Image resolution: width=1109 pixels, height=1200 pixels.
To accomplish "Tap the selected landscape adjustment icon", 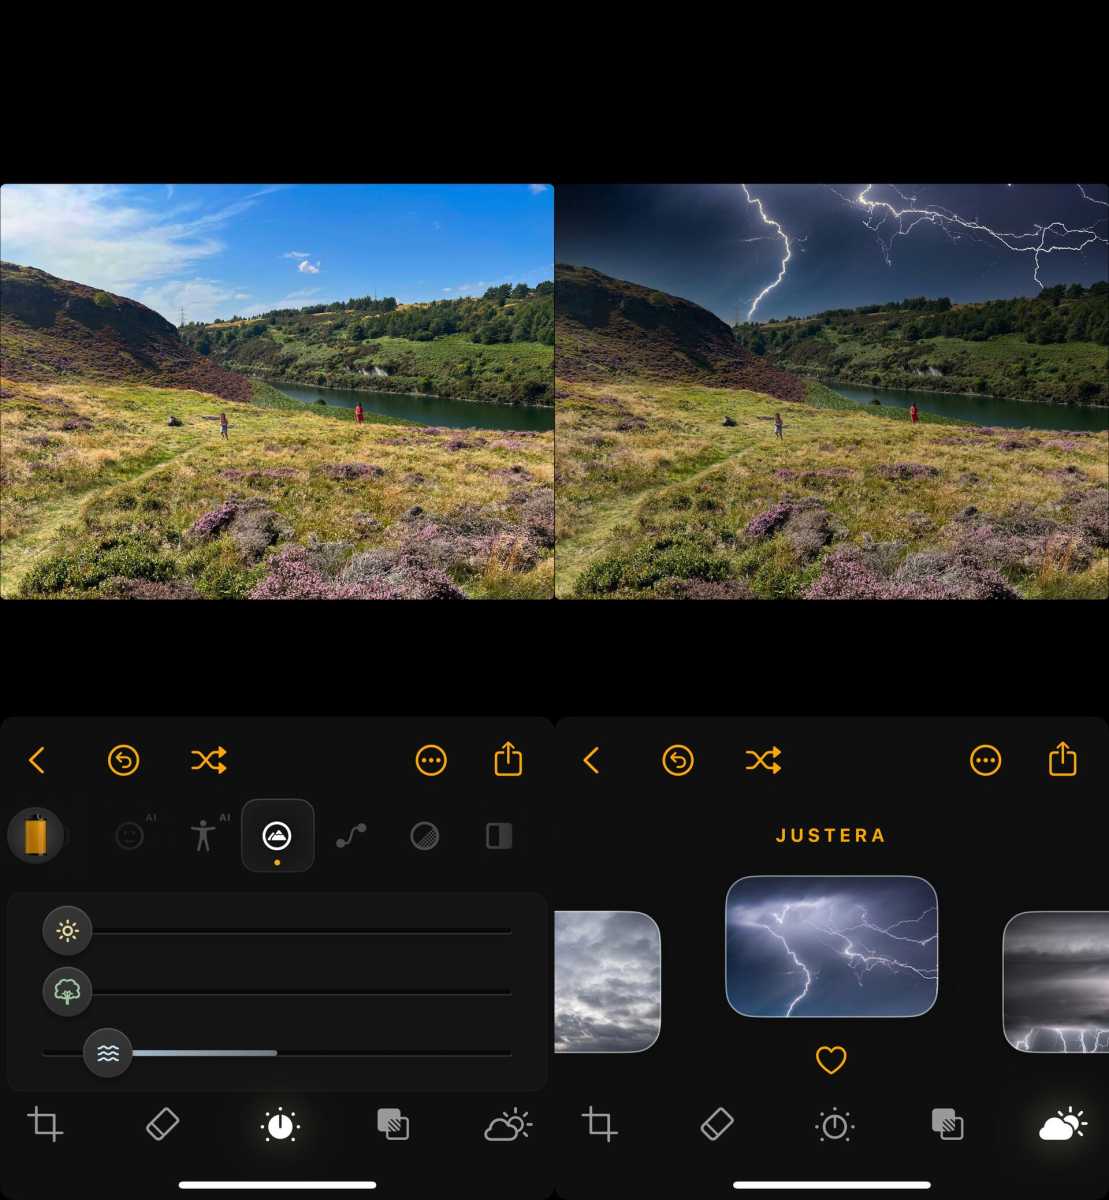I will (x=277, y=835).
